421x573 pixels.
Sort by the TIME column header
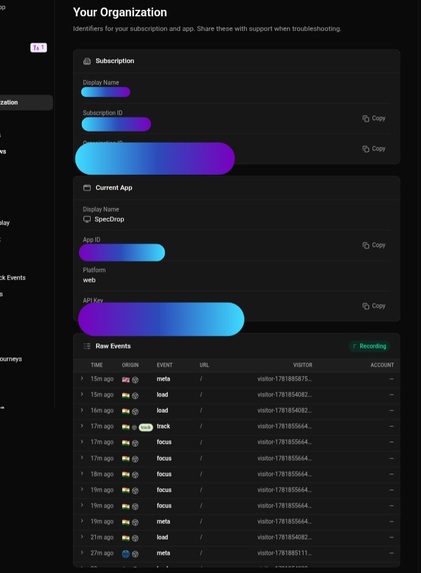pyautogui.click(x=97, y=365)
